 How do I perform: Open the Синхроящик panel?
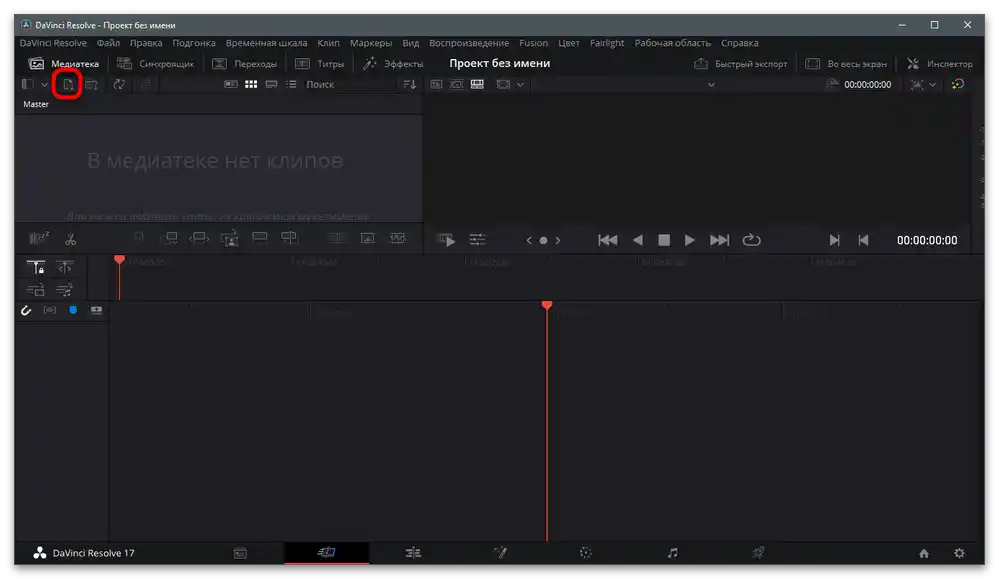155,64
